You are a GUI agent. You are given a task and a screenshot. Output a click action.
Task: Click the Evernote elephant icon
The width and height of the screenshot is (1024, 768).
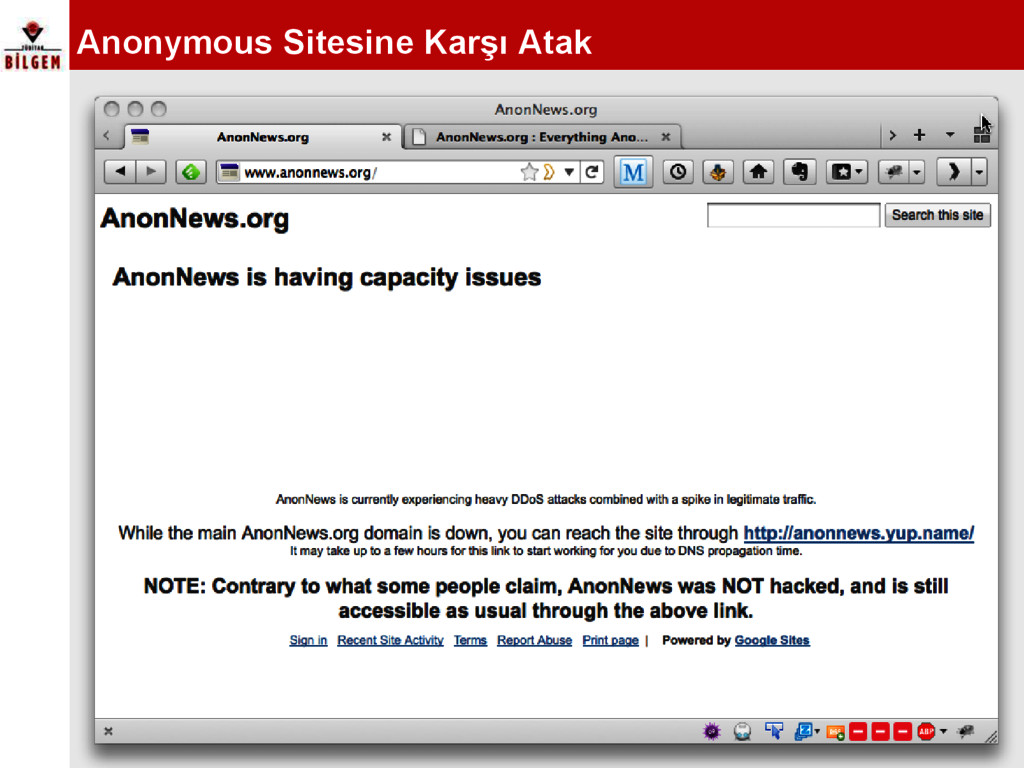point(799,172)
